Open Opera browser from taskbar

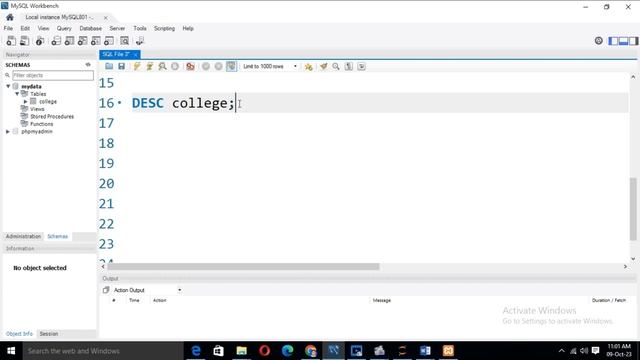pos(264,351)
